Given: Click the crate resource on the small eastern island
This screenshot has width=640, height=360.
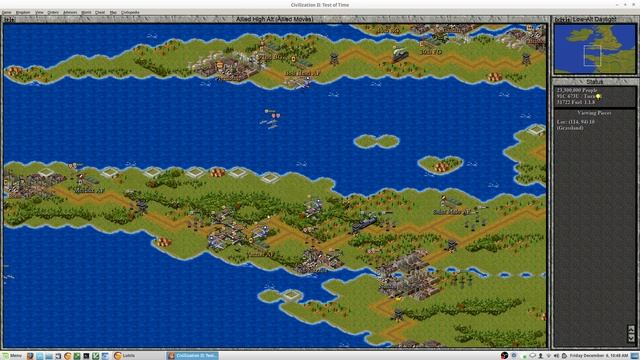Looking at the screenshot, I should (x=441, y=167).
